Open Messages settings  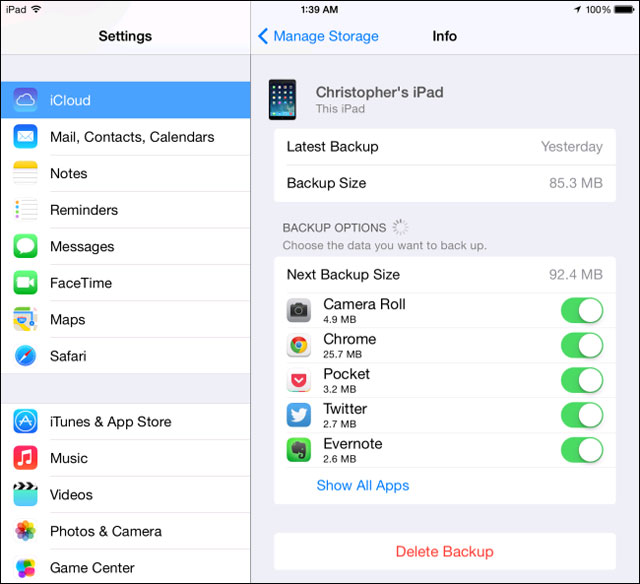click(x=126, y=246)
